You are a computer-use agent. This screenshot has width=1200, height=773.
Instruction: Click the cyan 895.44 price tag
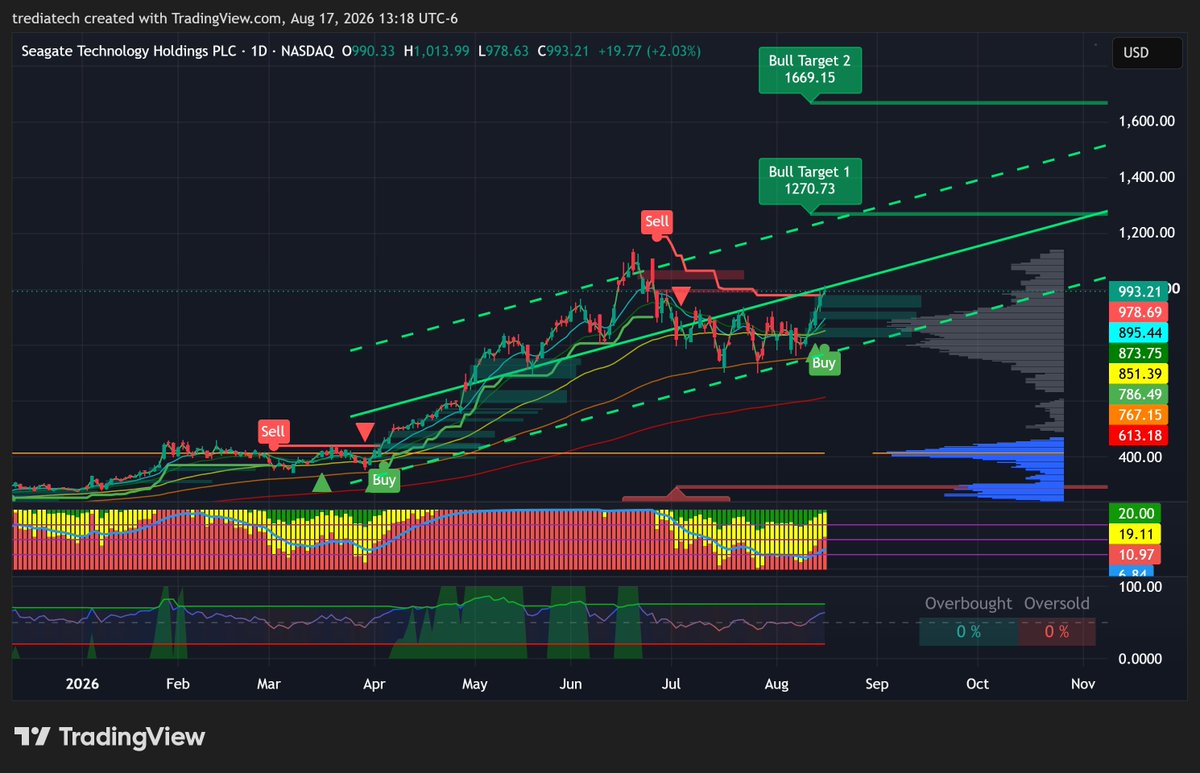pyautogui.click(x=1138, y=333)
